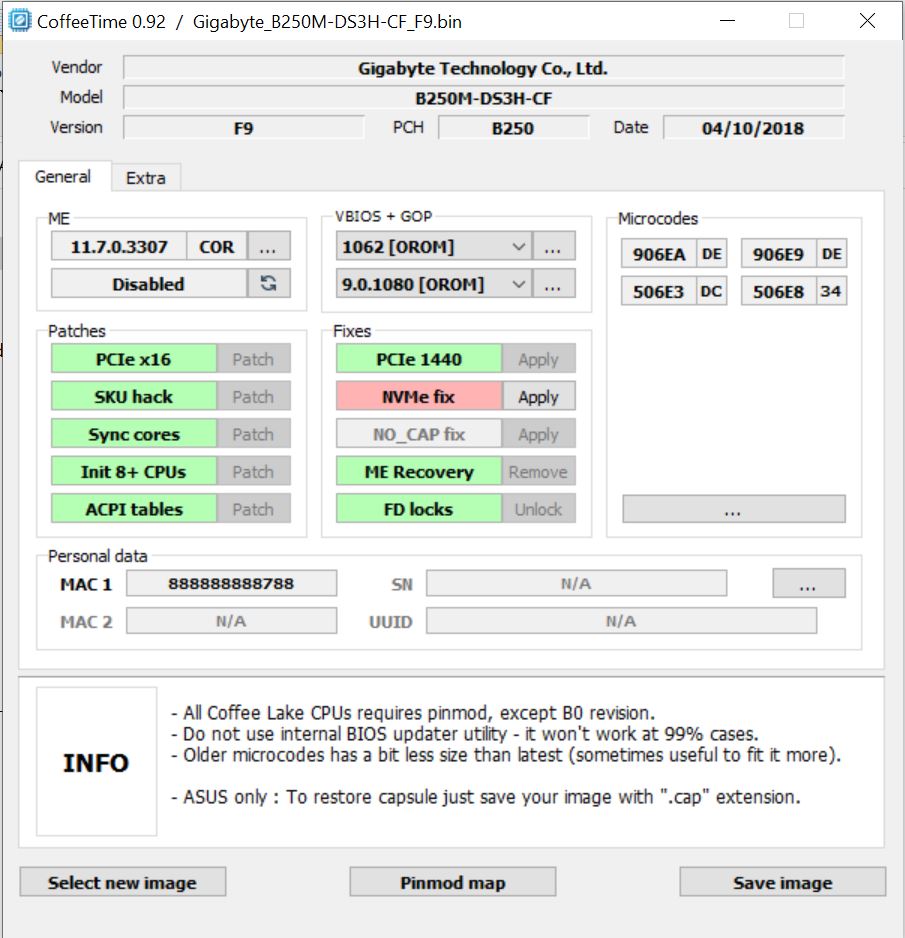The height and width of the screenshot is (938, 905).
Task: Click the CoffeeTime app icon in title bar
Action: pos(20,21)
